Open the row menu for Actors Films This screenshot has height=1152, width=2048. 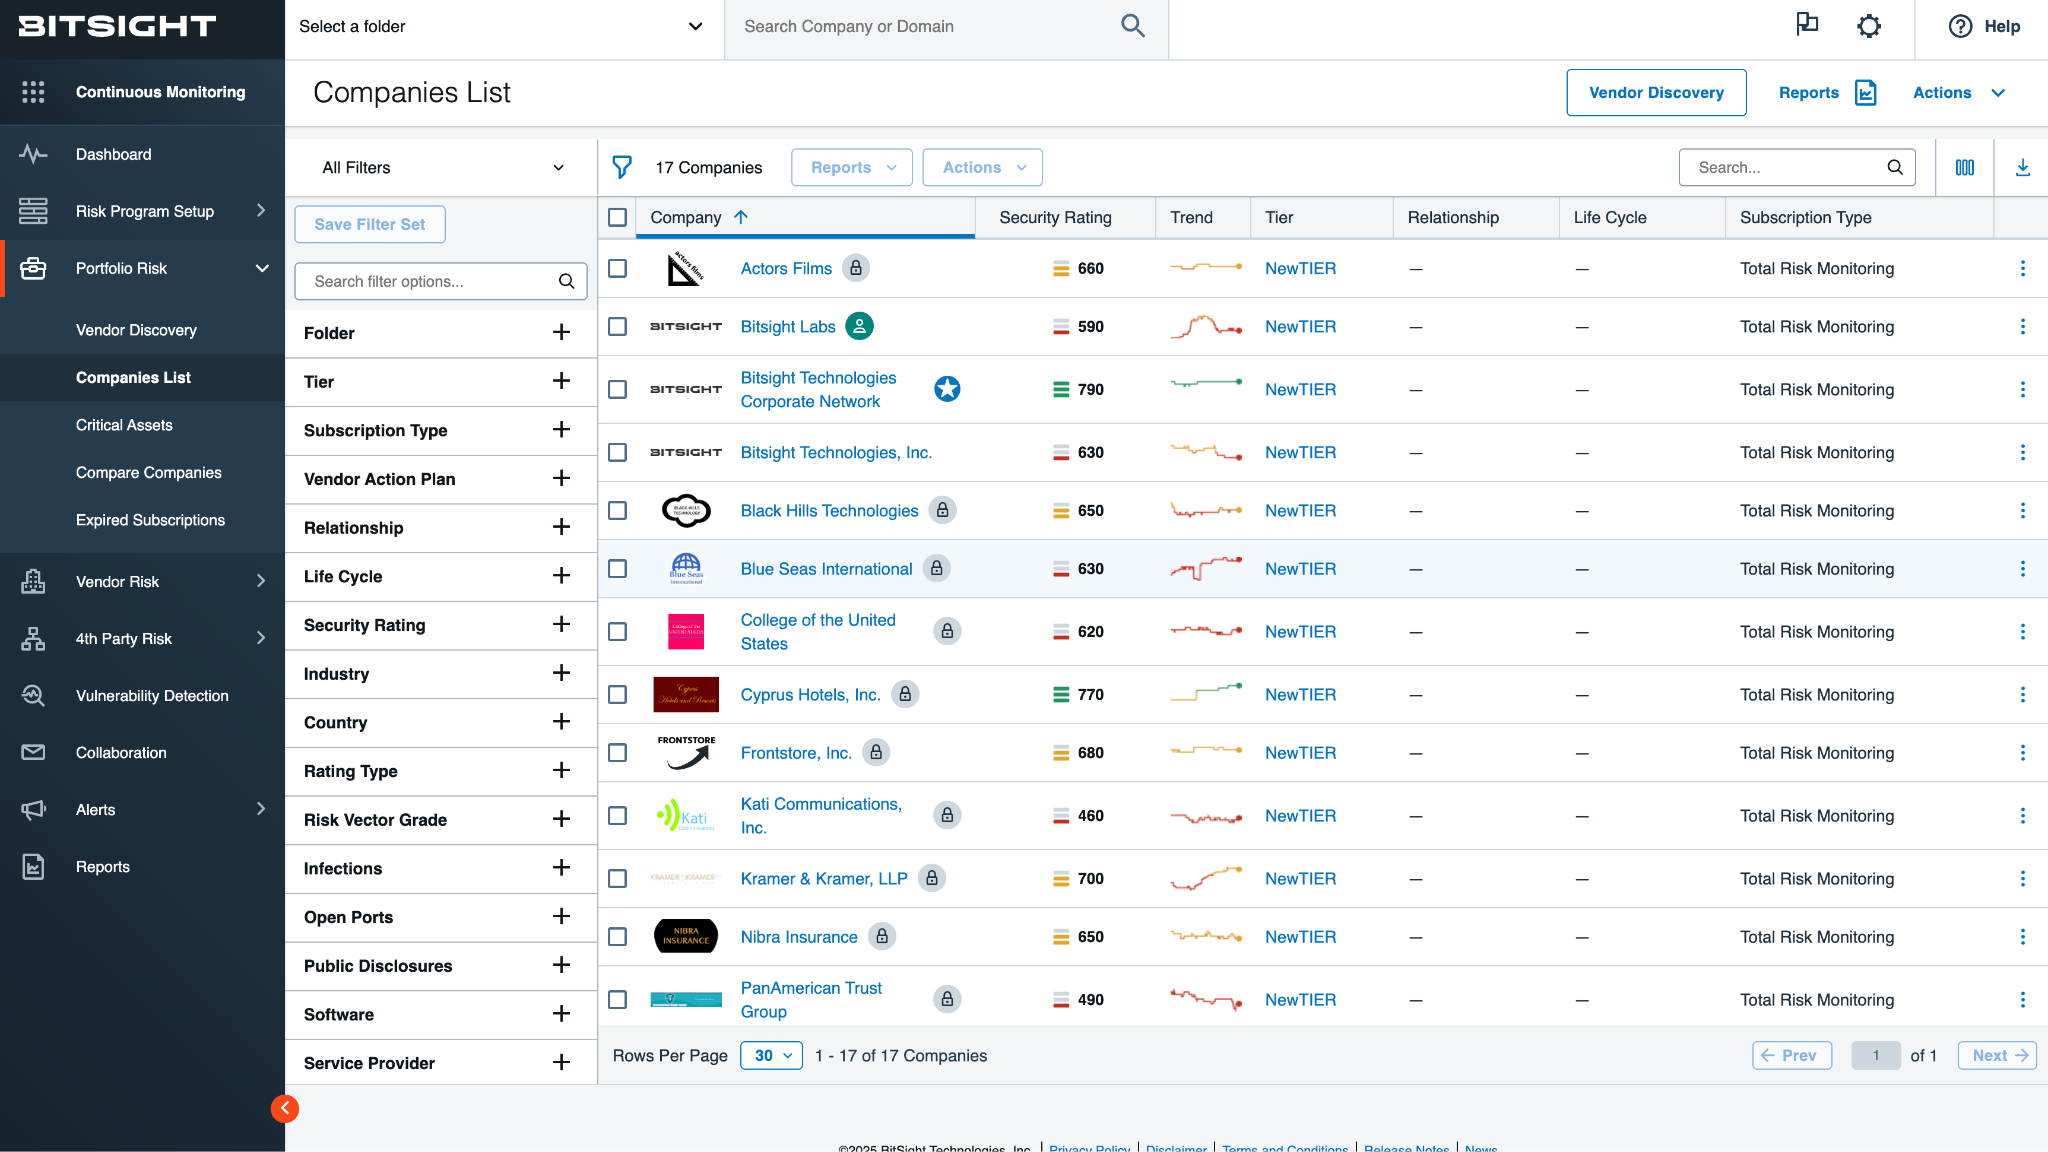pyautogui.click(x=2022, y=268)
